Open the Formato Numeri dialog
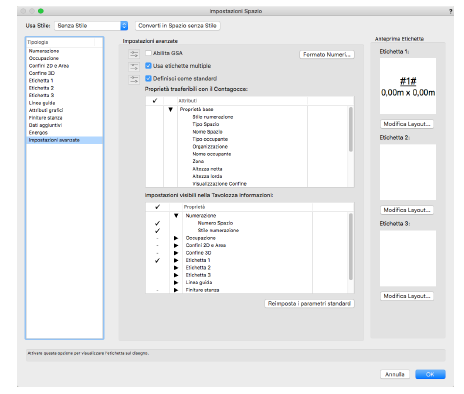 (x=327, y=55)
